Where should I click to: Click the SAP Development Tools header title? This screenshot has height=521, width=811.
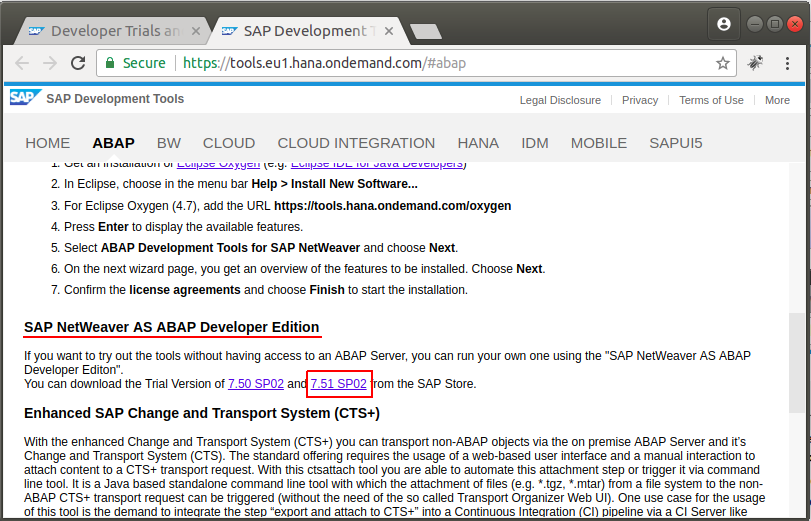click(115, 99)
